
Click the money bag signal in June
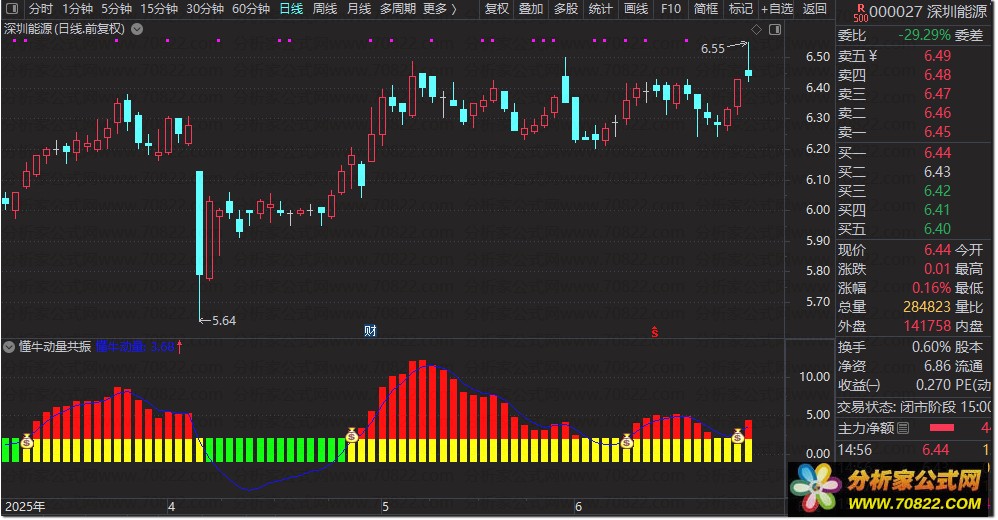[x=627, y=440]
